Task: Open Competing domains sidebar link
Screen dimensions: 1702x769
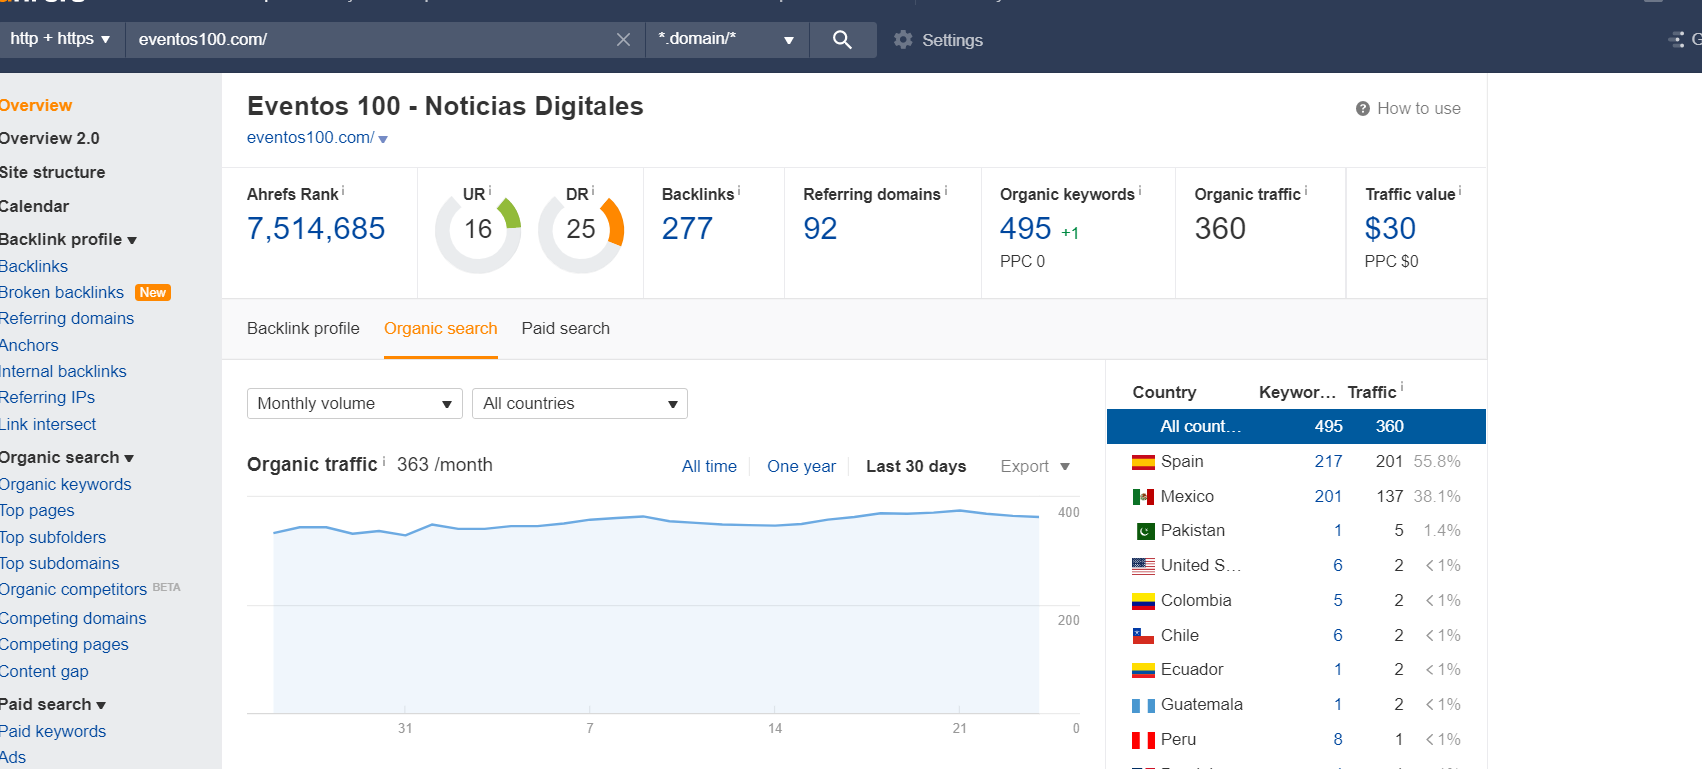Action: coord(73,619)
